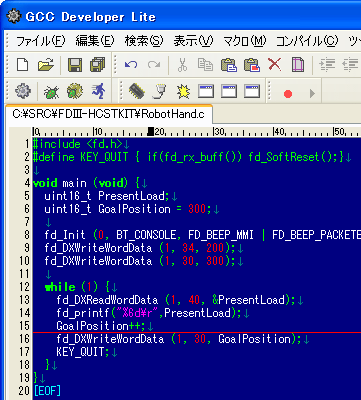Click the scissors Cut icon

click(x=182, y=64)
